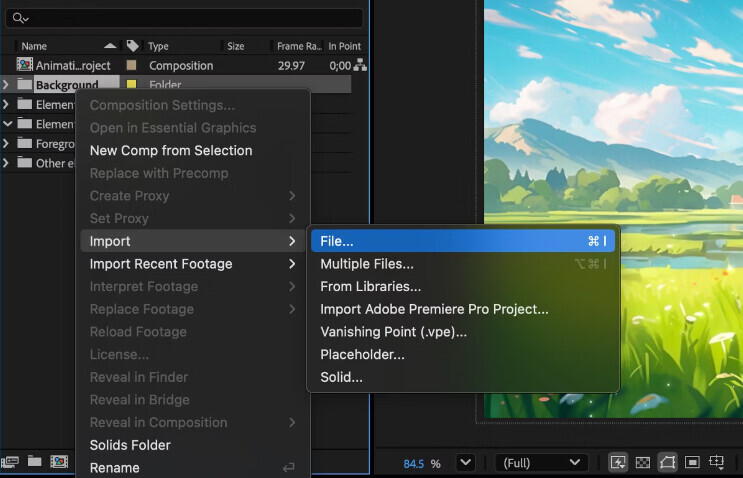The image size is (743, 478).
Task: Click the Background folder icon
Action: [25, 85]
